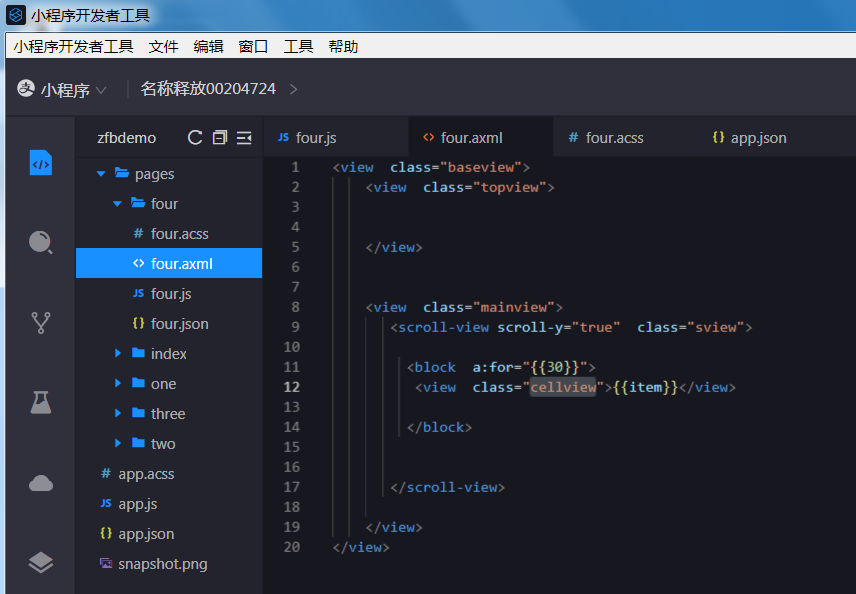The image size is (856, 594).
Task: Click a:for attribute on line 11
Action: pyautogui.click(x=493, y=367)
